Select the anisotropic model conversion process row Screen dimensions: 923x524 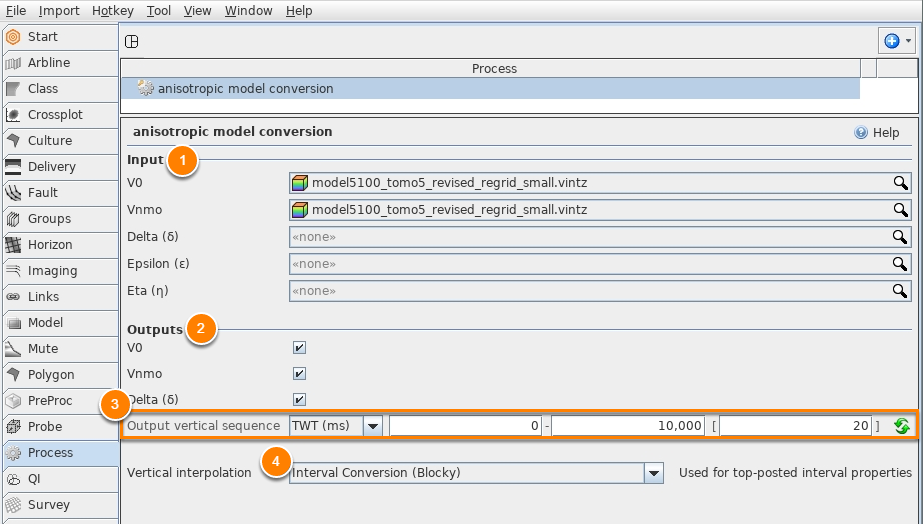490,88
